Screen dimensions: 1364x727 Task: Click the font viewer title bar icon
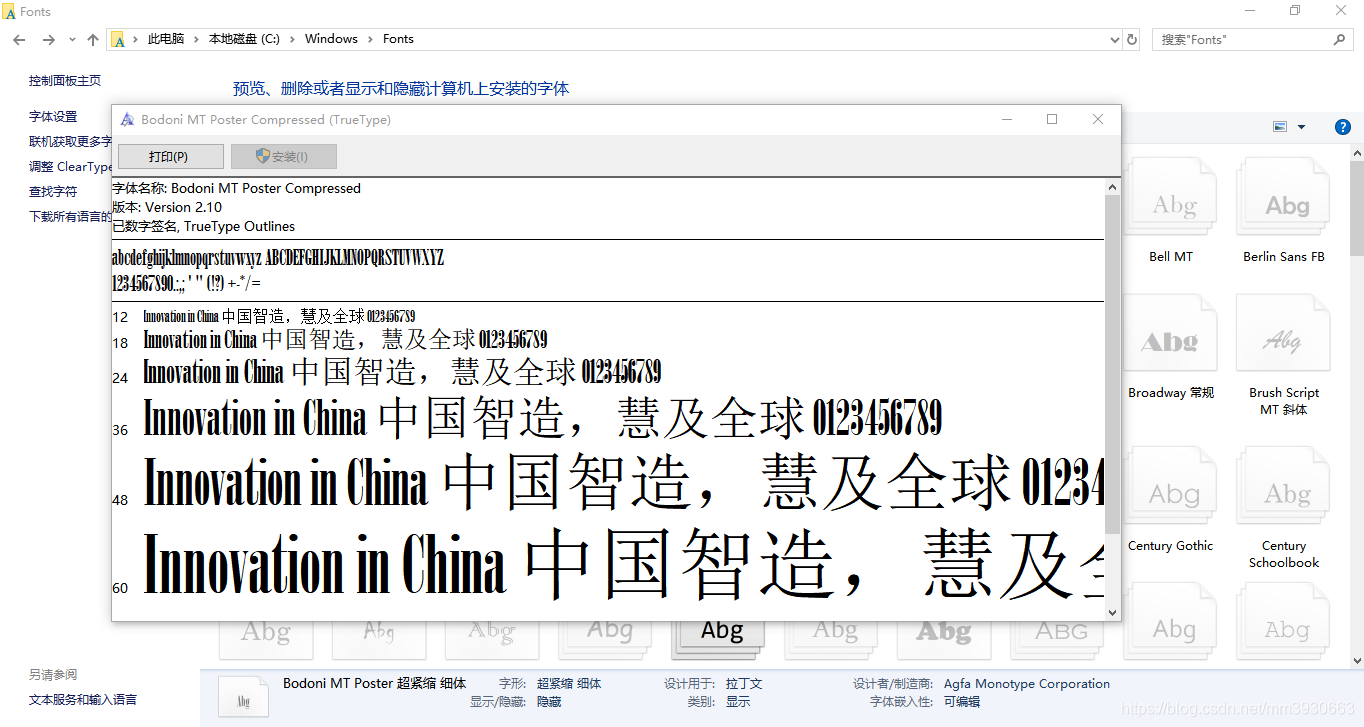127,119
